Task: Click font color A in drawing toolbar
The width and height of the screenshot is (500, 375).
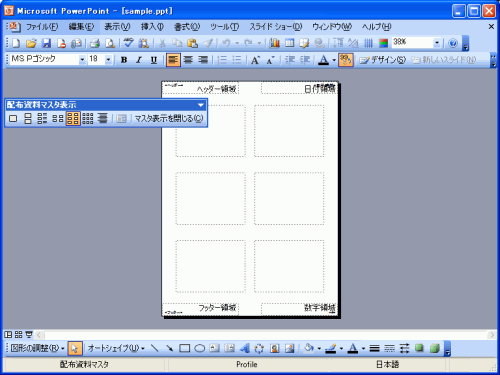Action: click(353, 348)
